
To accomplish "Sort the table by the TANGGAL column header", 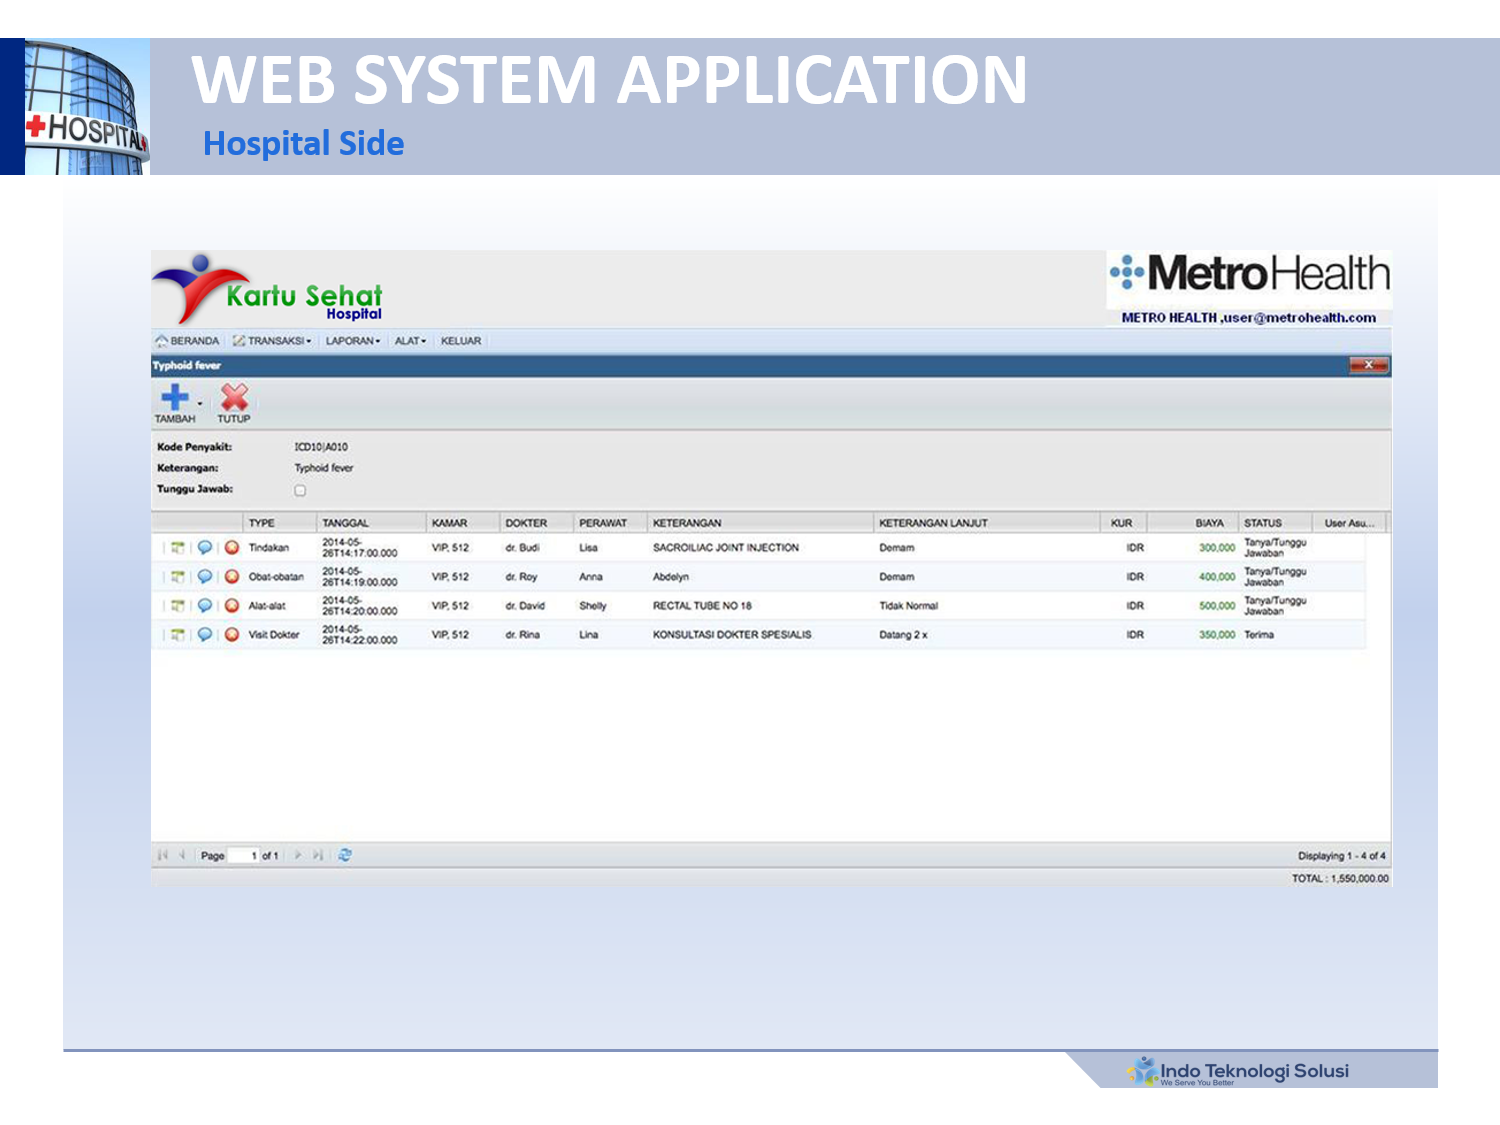I will 346,523.
